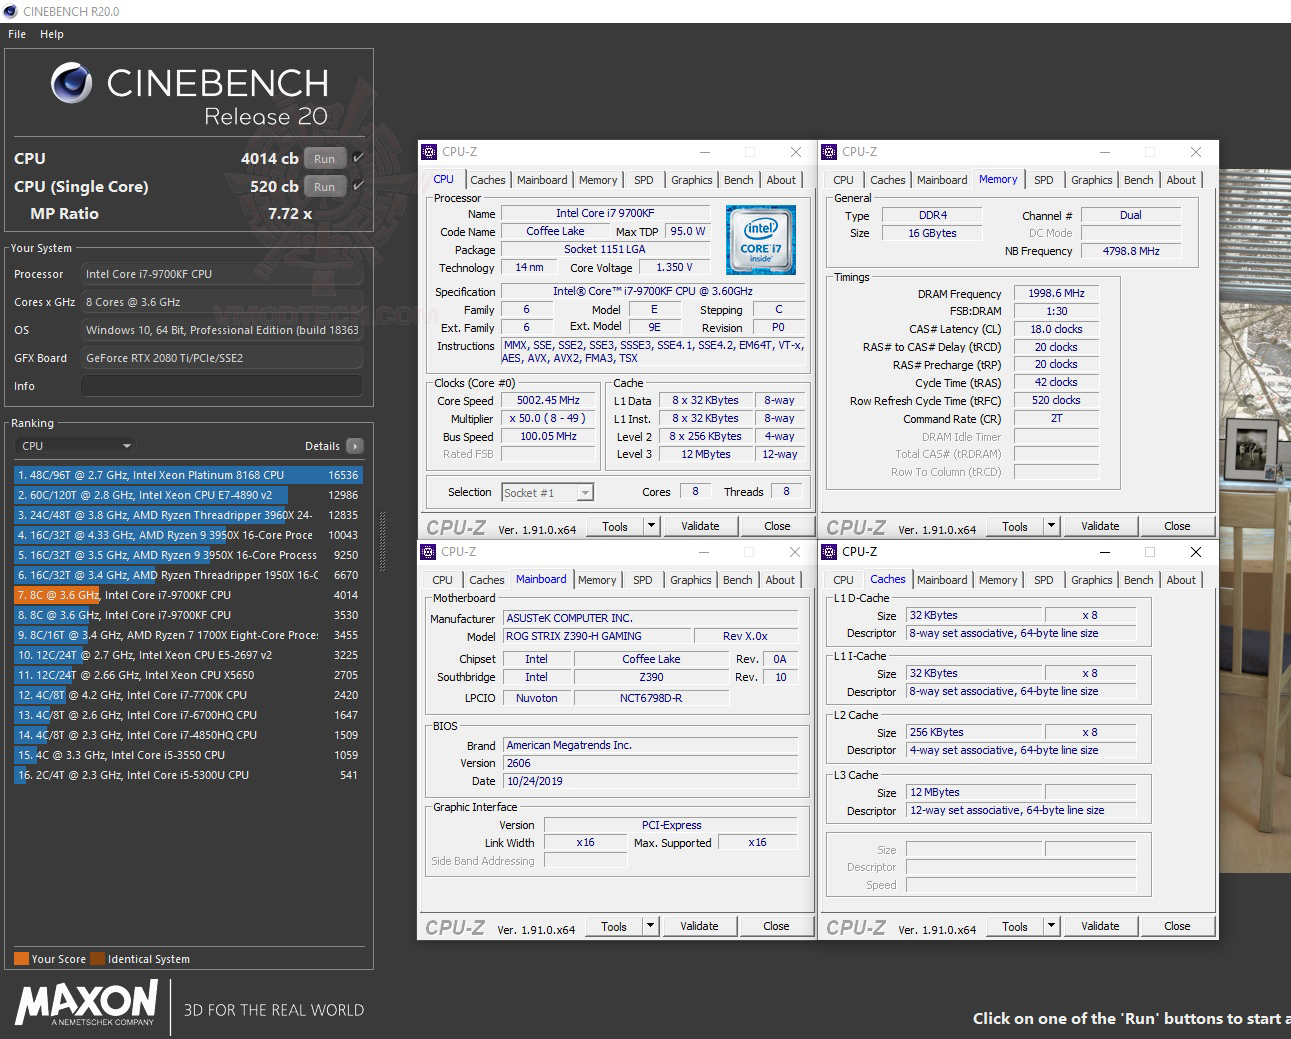Click CAS# Latency 18.0 clocks value
Screen dimensions: 1291x1039
tap(1056, 329)
